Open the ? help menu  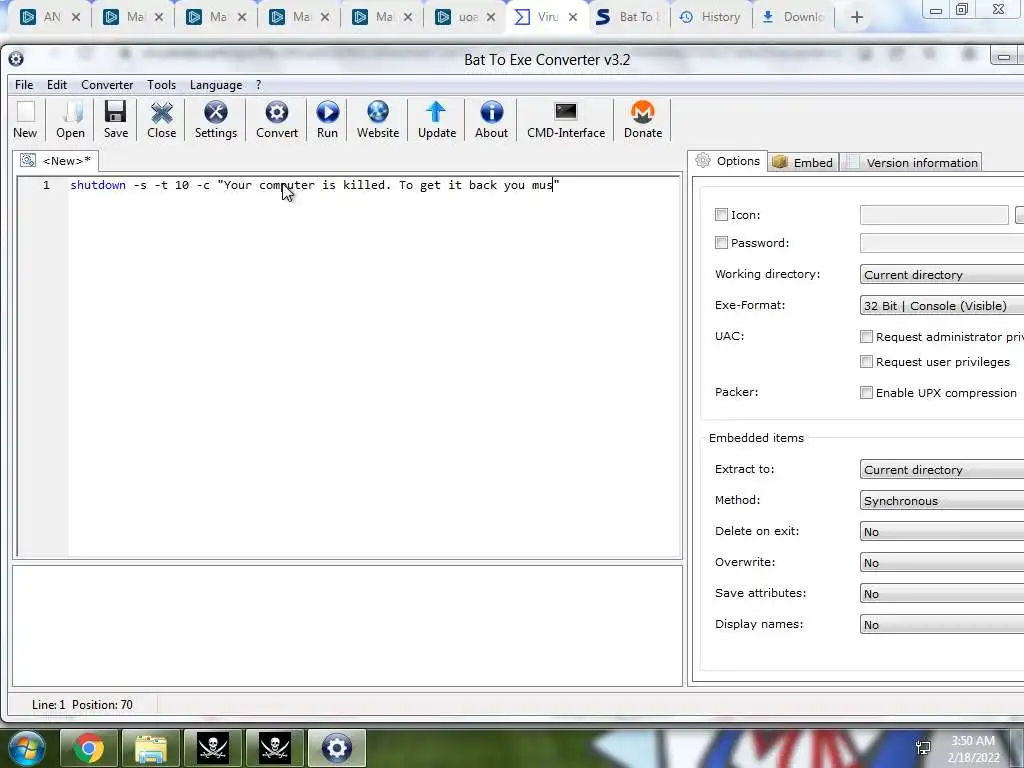(259, 85)
